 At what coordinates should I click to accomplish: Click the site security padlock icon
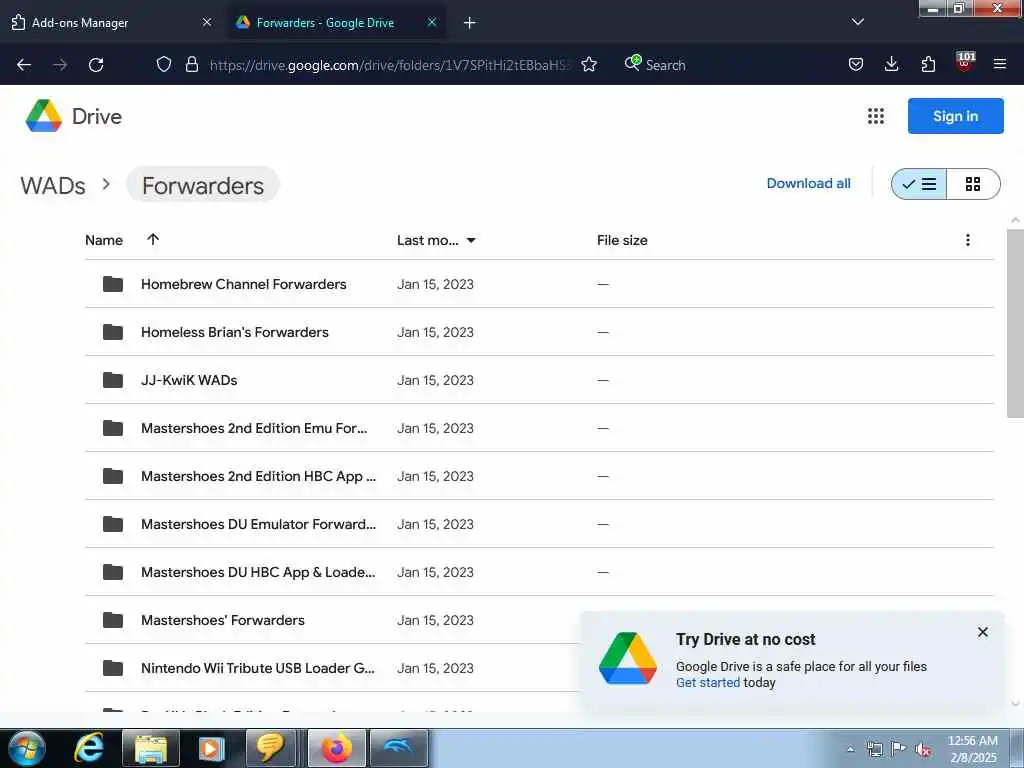coord(191,64)
